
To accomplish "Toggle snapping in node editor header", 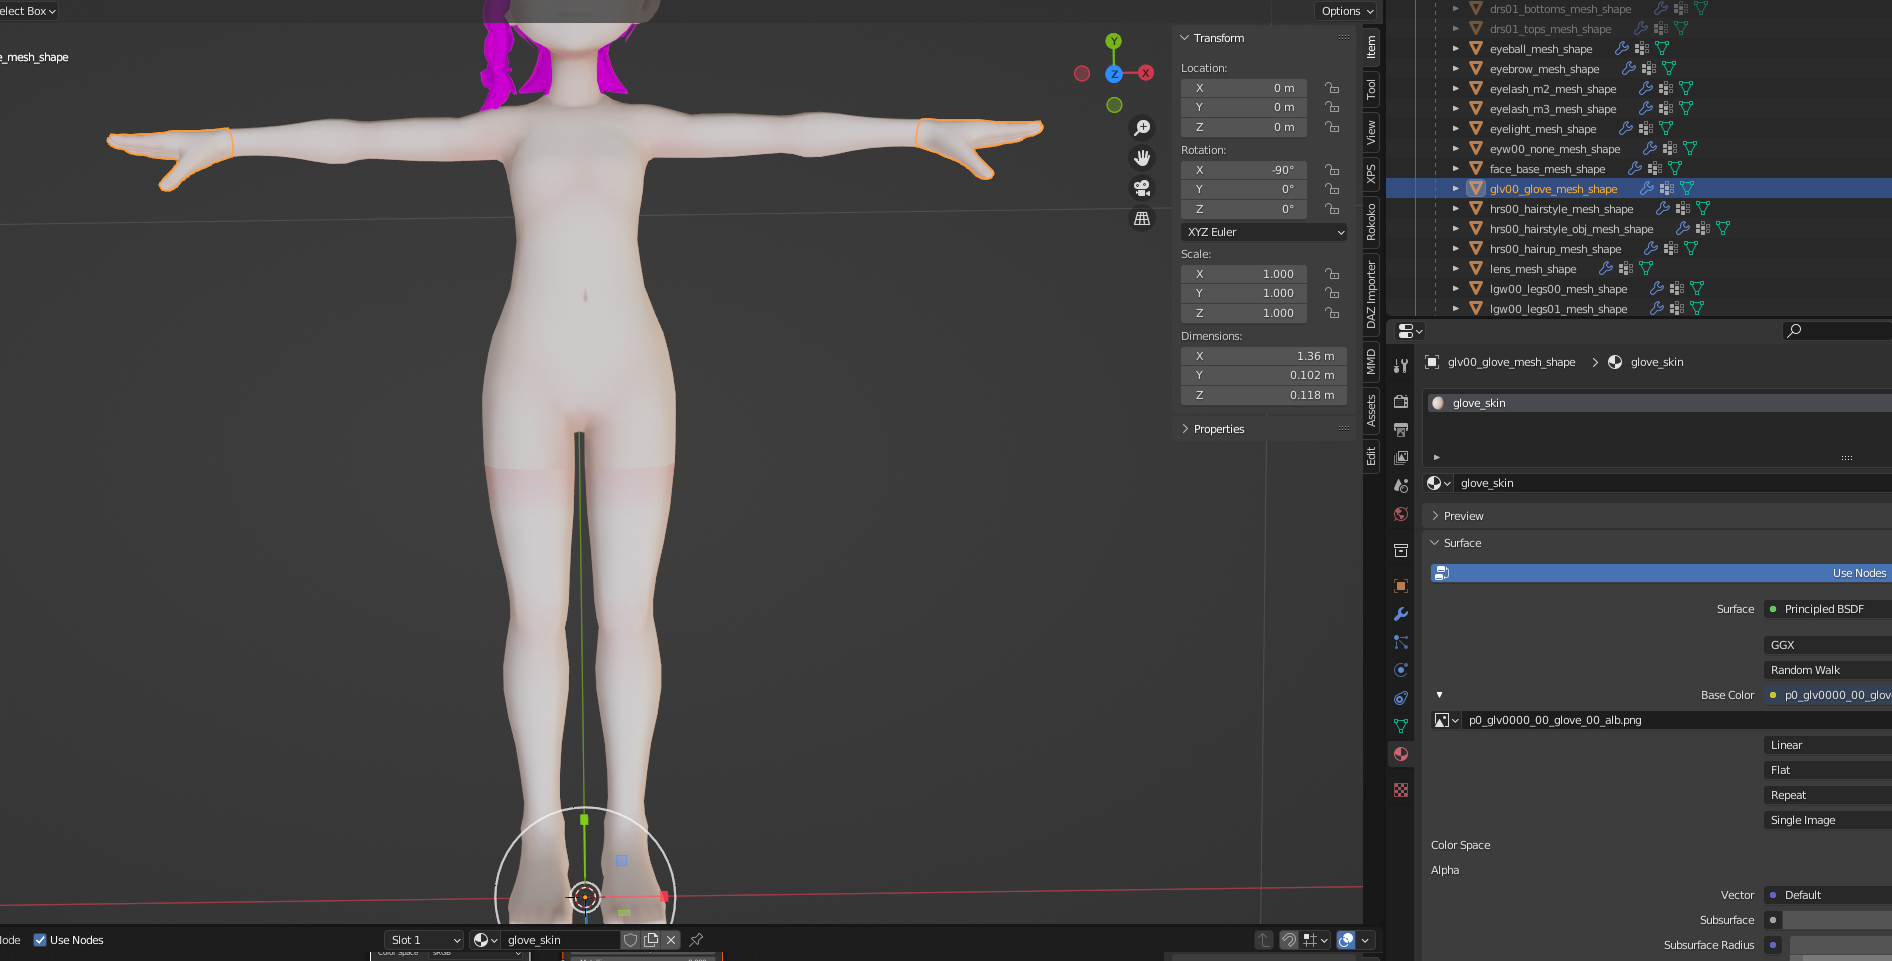I will coord(1289,939).
